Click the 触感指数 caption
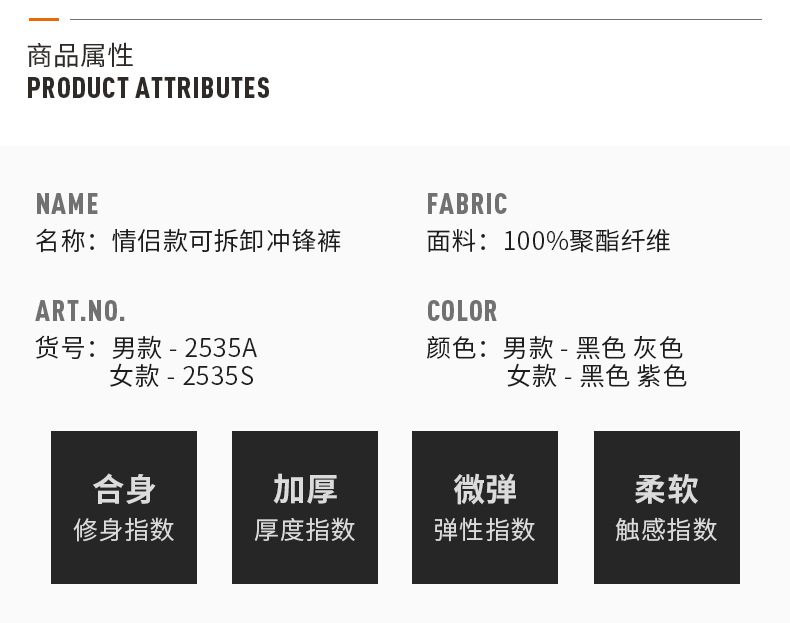Screen dimensions: 790x623 tap(666, 529)
